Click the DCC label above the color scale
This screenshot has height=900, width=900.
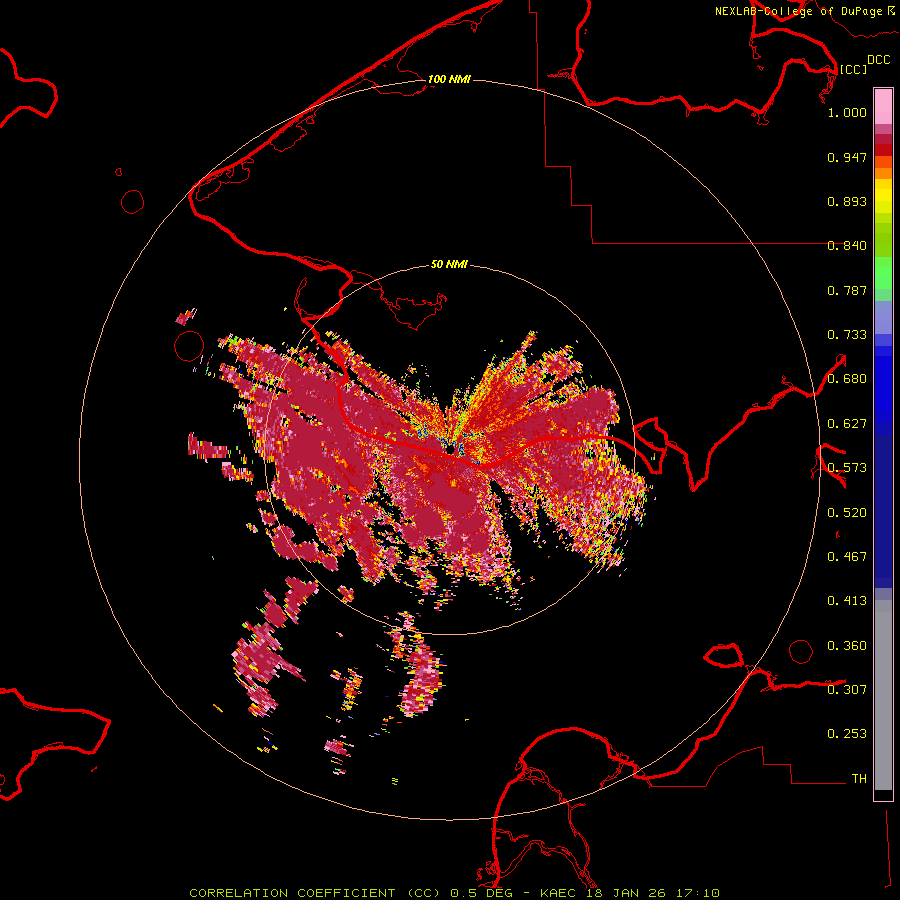click(878, 60)
